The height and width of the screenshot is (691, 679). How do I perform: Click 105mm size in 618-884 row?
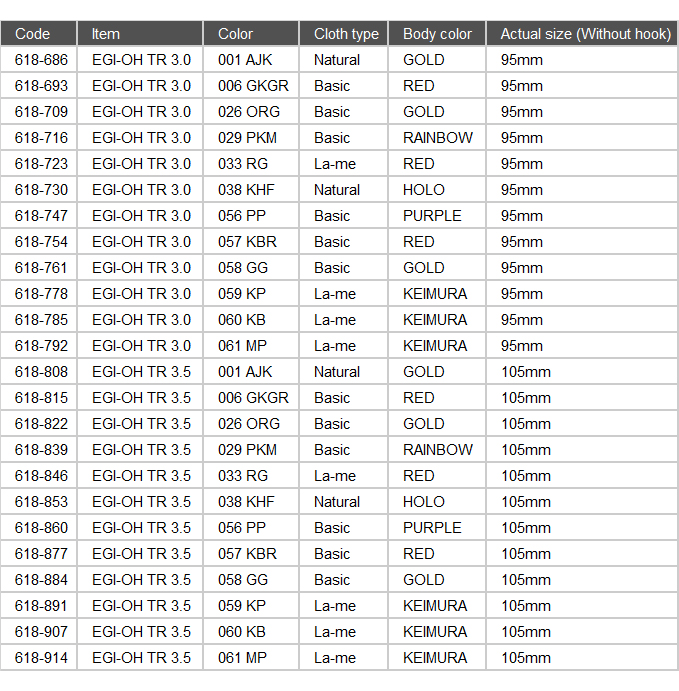(x=526, y=580)
